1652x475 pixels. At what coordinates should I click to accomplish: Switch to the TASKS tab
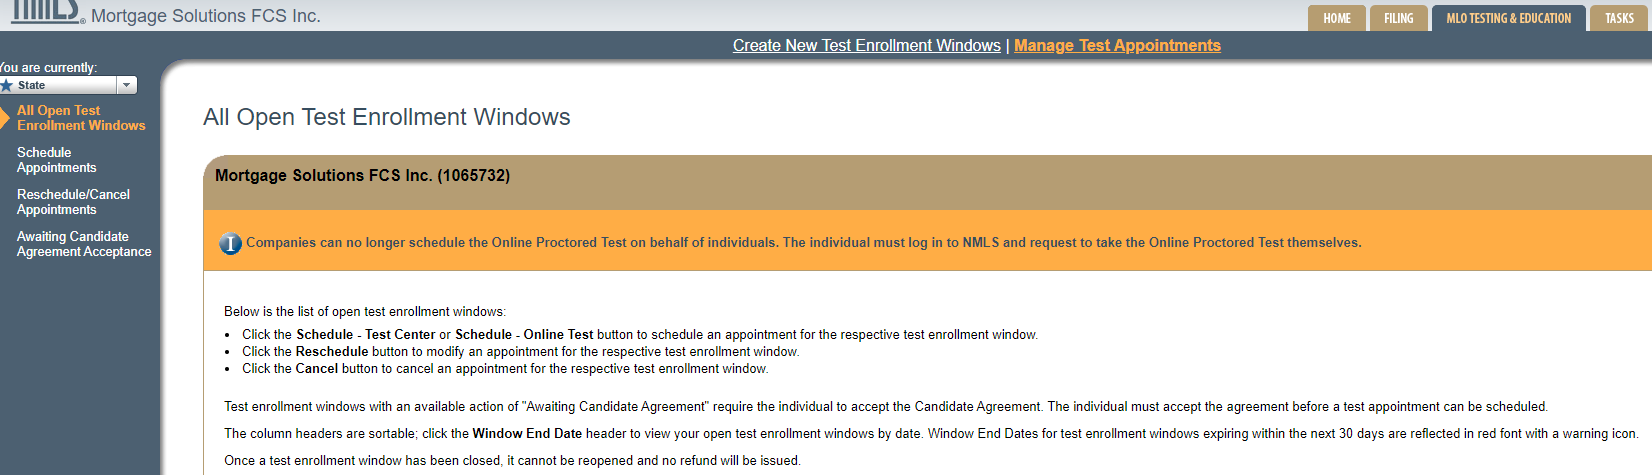[x=1619, y=18]
